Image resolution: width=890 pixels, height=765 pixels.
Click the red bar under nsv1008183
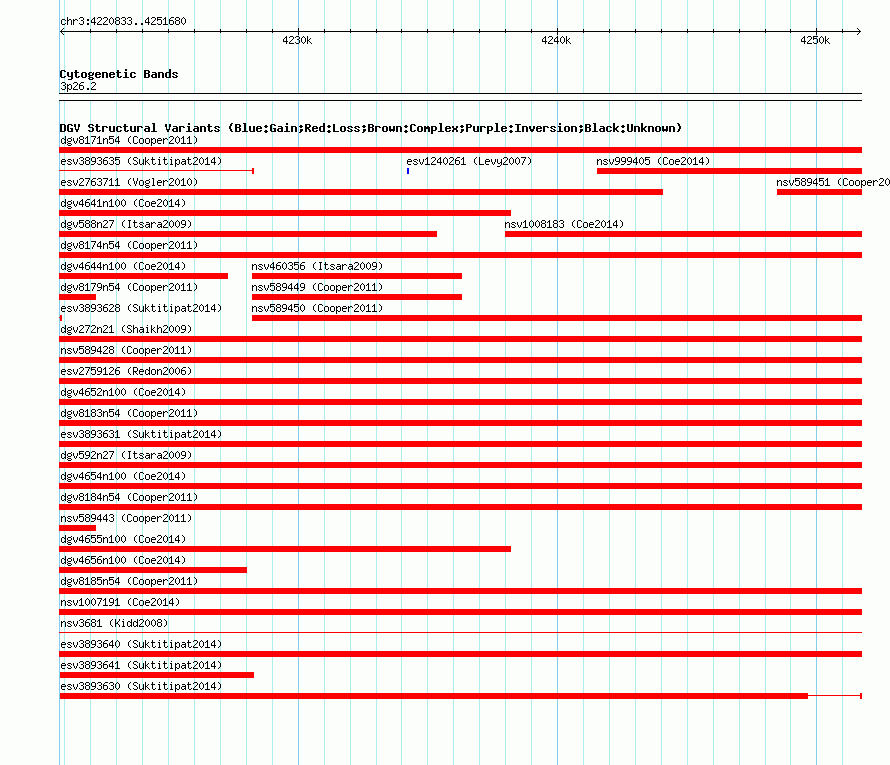tap(683, 234)
